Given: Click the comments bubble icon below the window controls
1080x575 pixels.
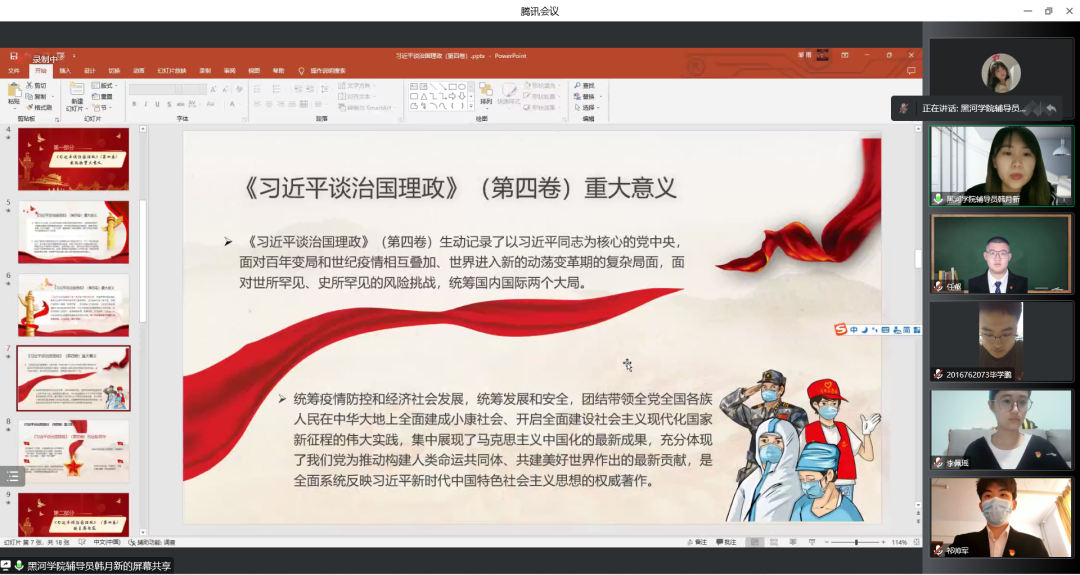Looking at the screenshot, I should tap(911, 71).
